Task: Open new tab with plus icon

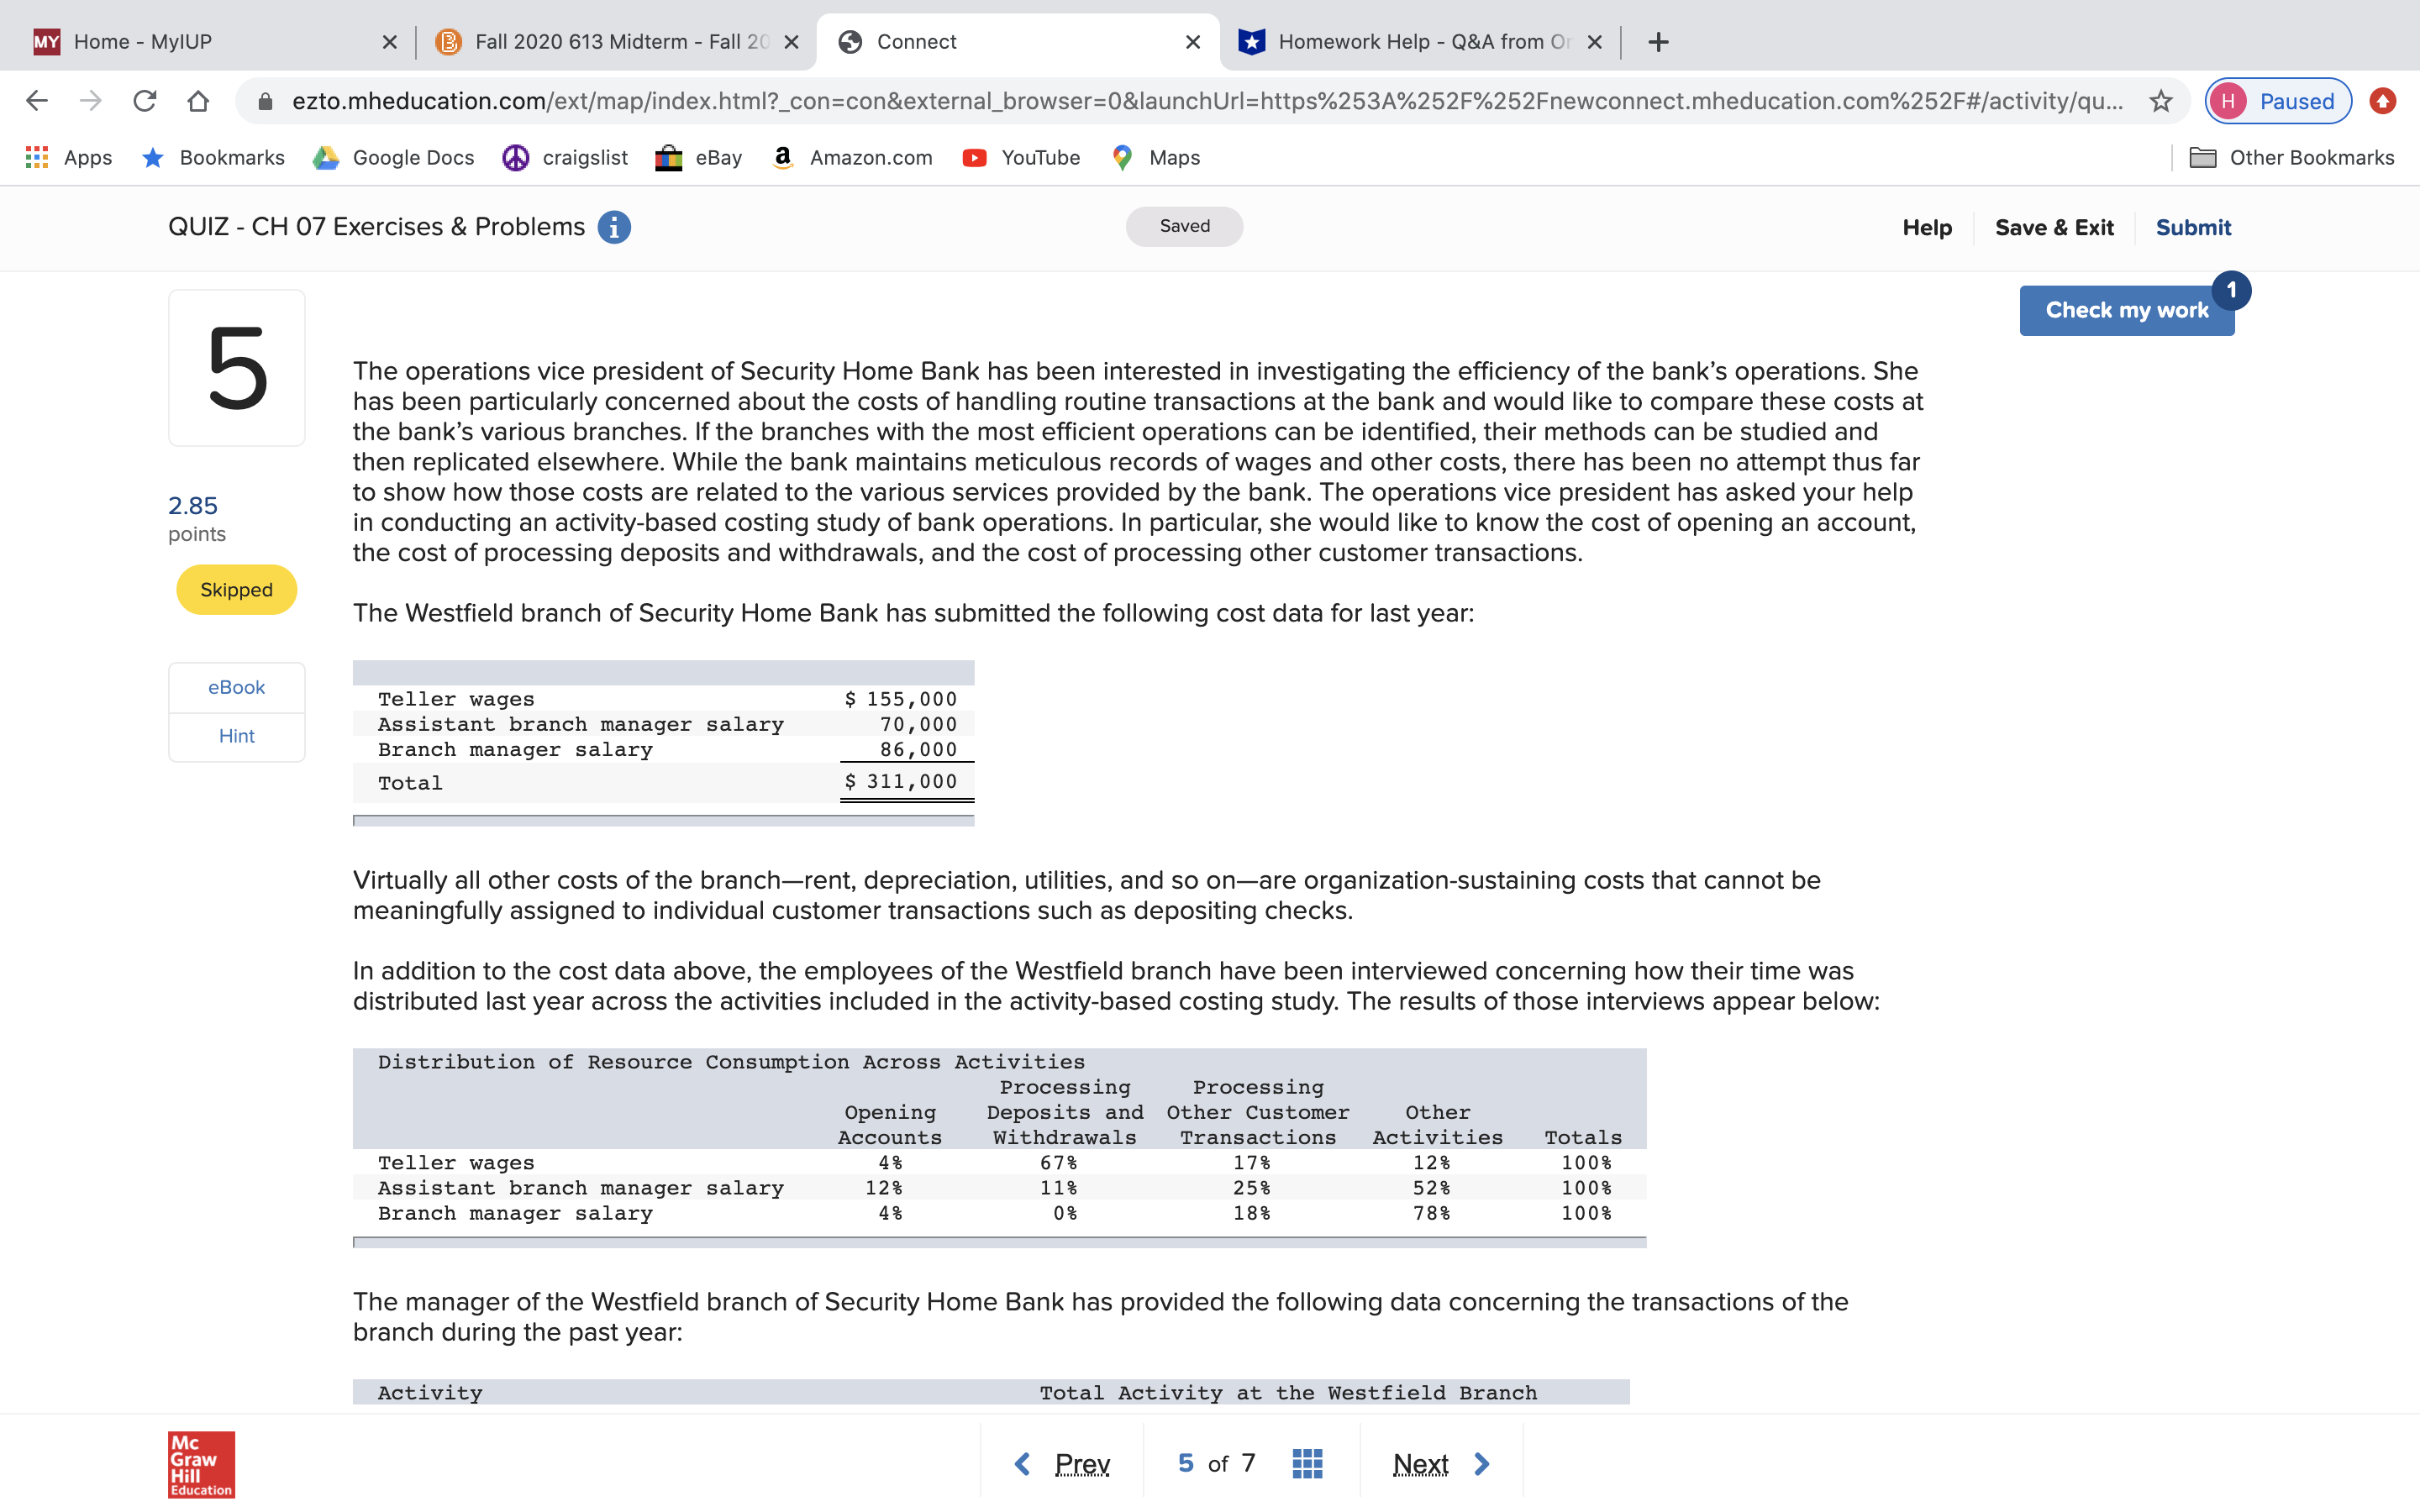Action: coord(1658,42)
